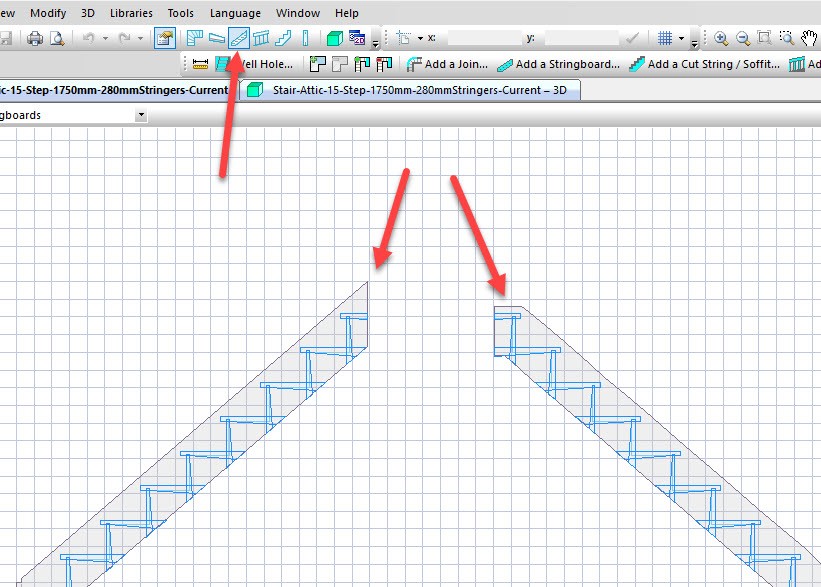The width and height of the screenshot is (821, 587).
Task: Select the landing/tread view icon
Action: (217, 38)
